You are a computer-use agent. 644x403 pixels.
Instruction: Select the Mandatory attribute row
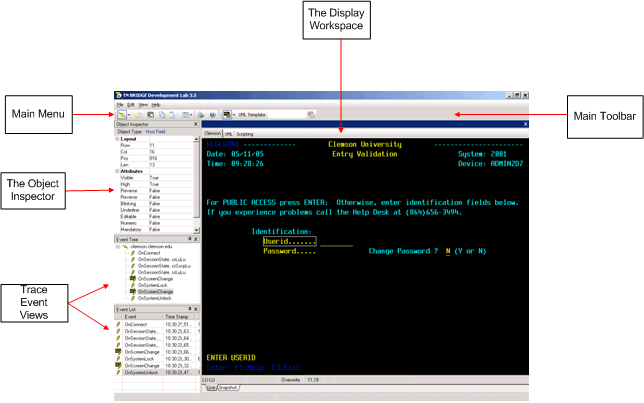(156, 229)
